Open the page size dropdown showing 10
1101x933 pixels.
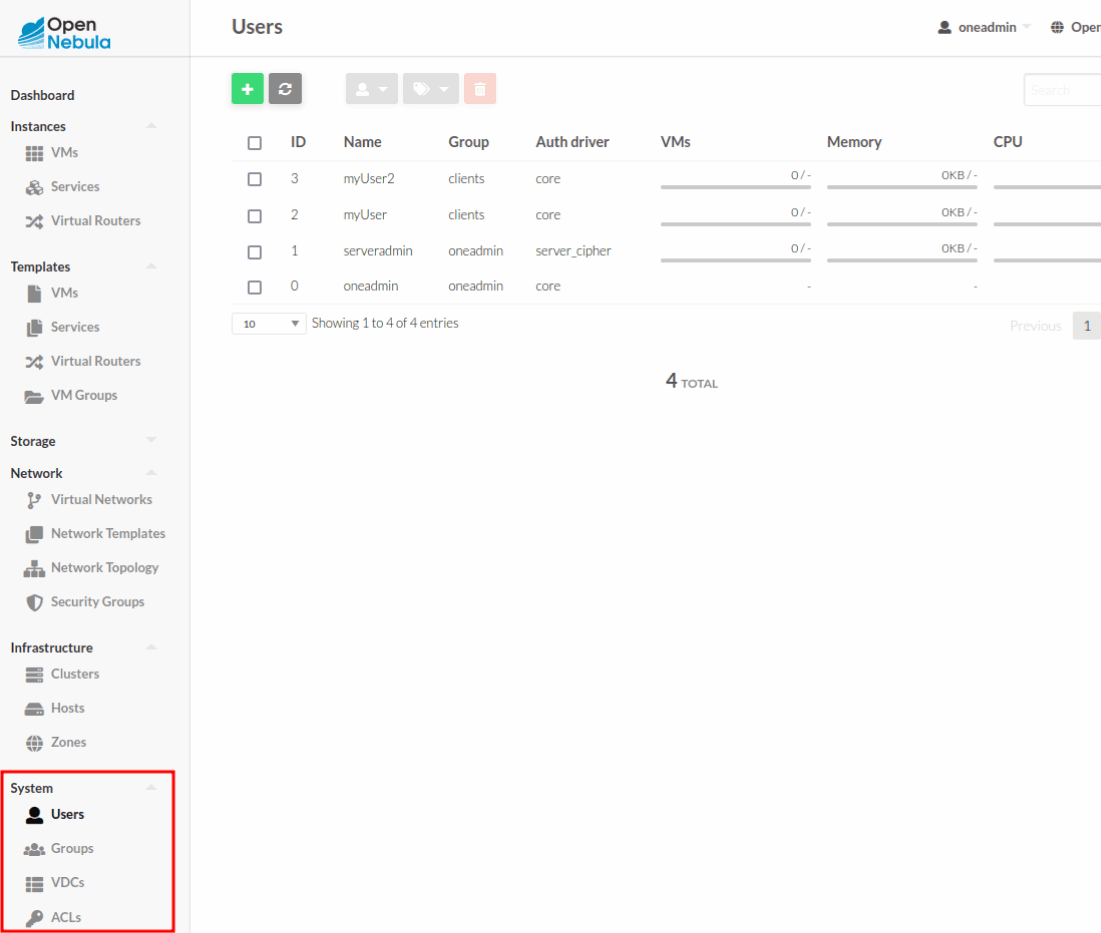(x=269, y=324)
